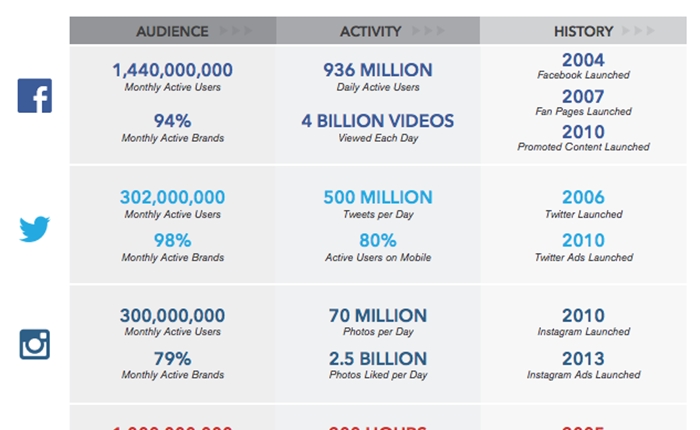Click the arrows next to Audience
The height and width of the screenshot is (430, 700).
point(236,31)
